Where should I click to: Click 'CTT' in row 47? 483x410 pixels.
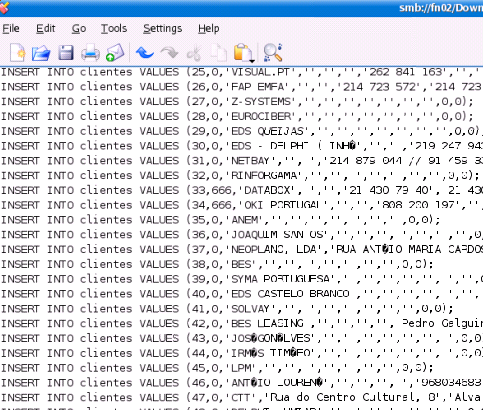pos(241,397)
